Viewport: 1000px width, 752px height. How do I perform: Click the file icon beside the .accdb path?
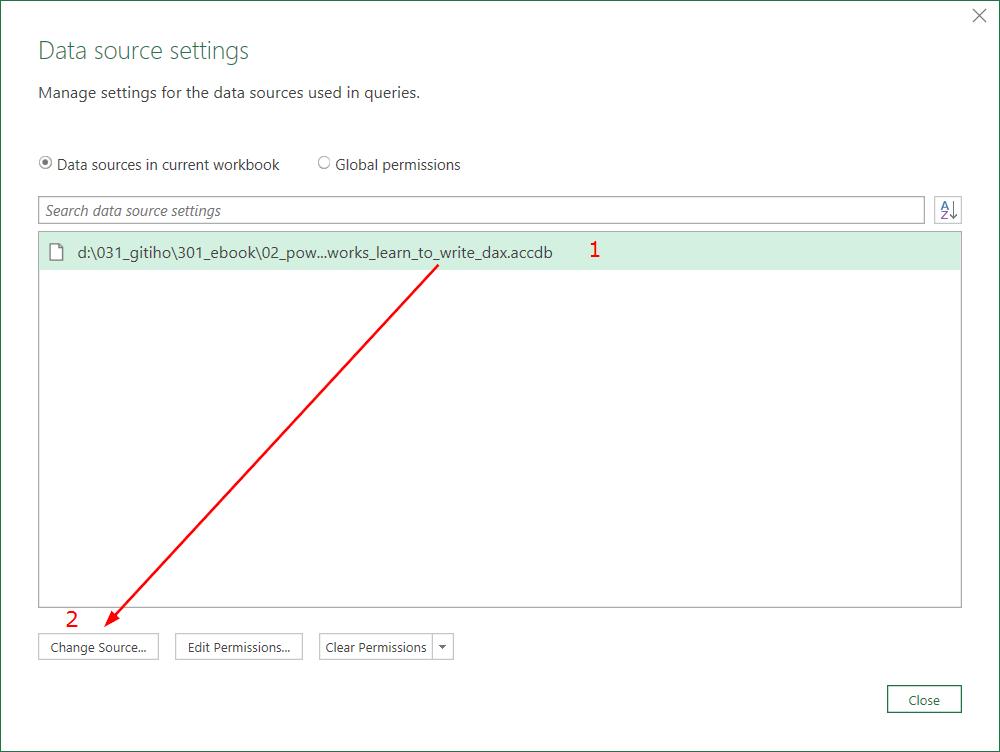point(57,253)
